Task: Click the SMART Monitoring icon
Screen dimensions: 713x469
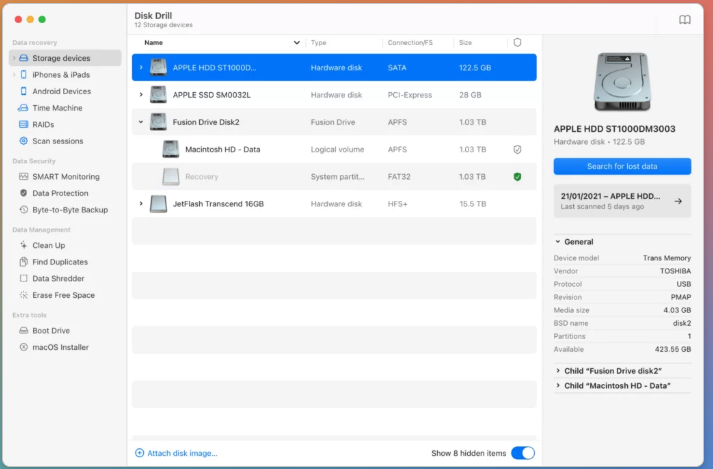Action: 24,177
